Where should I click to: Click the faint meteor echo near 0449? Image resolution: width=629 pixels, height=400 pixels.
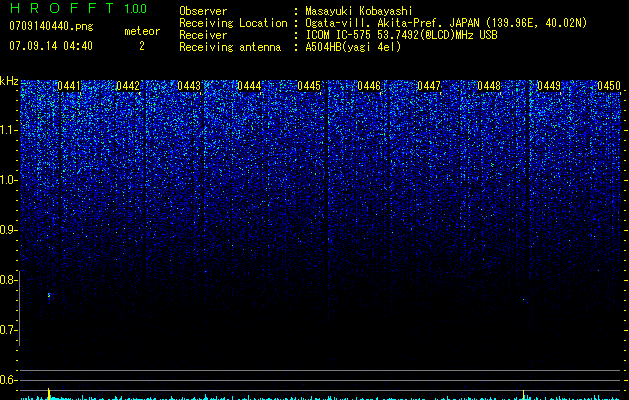point(524,299)
